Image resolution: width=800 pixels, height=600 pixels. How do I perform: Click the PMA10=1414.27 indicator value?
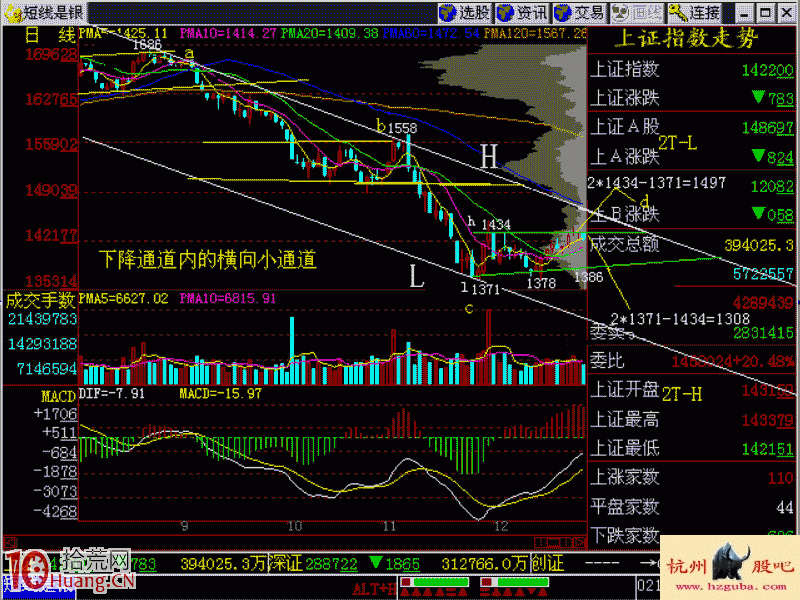pos(228,34)
